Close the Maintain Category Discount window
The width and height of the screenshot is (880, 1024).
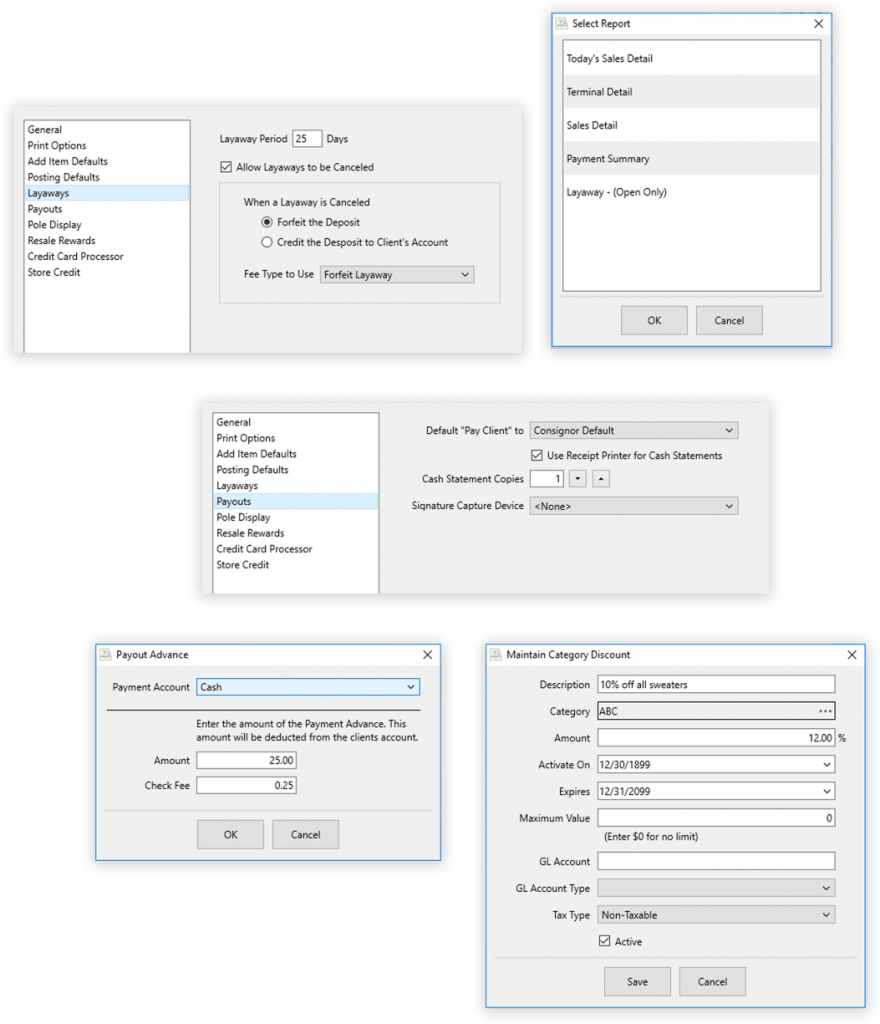point(852,655)
